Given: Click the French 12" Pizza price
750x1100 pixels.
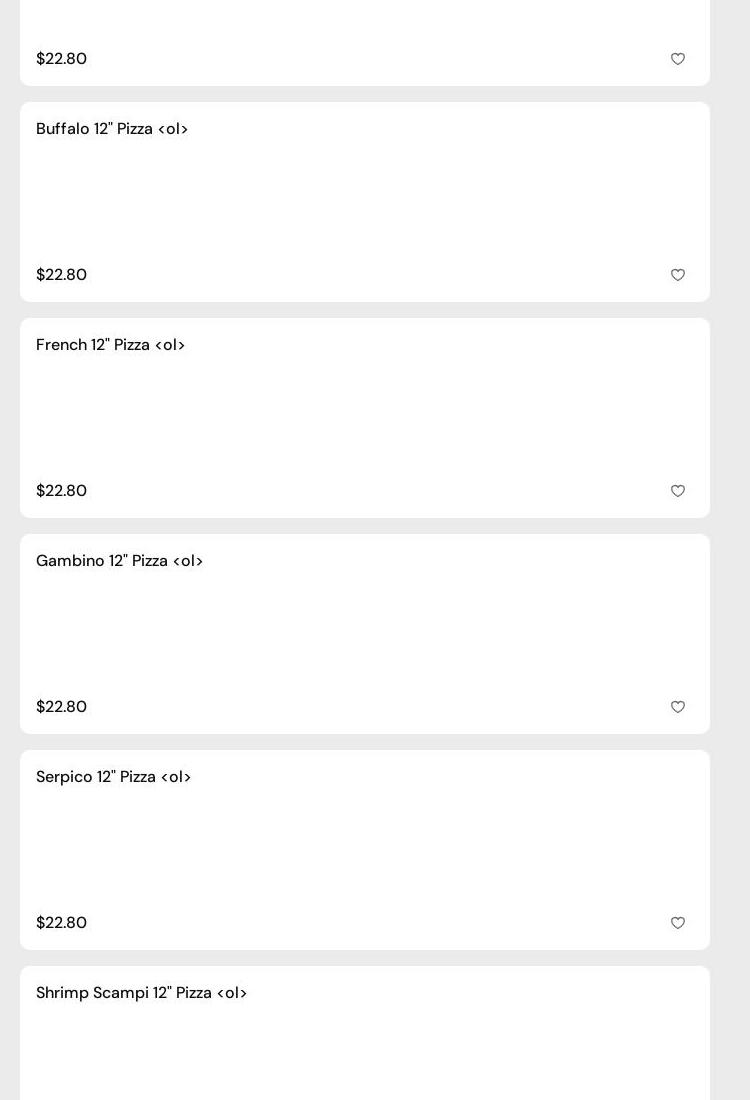Looking at the screenshot, I should pos(61,491).
